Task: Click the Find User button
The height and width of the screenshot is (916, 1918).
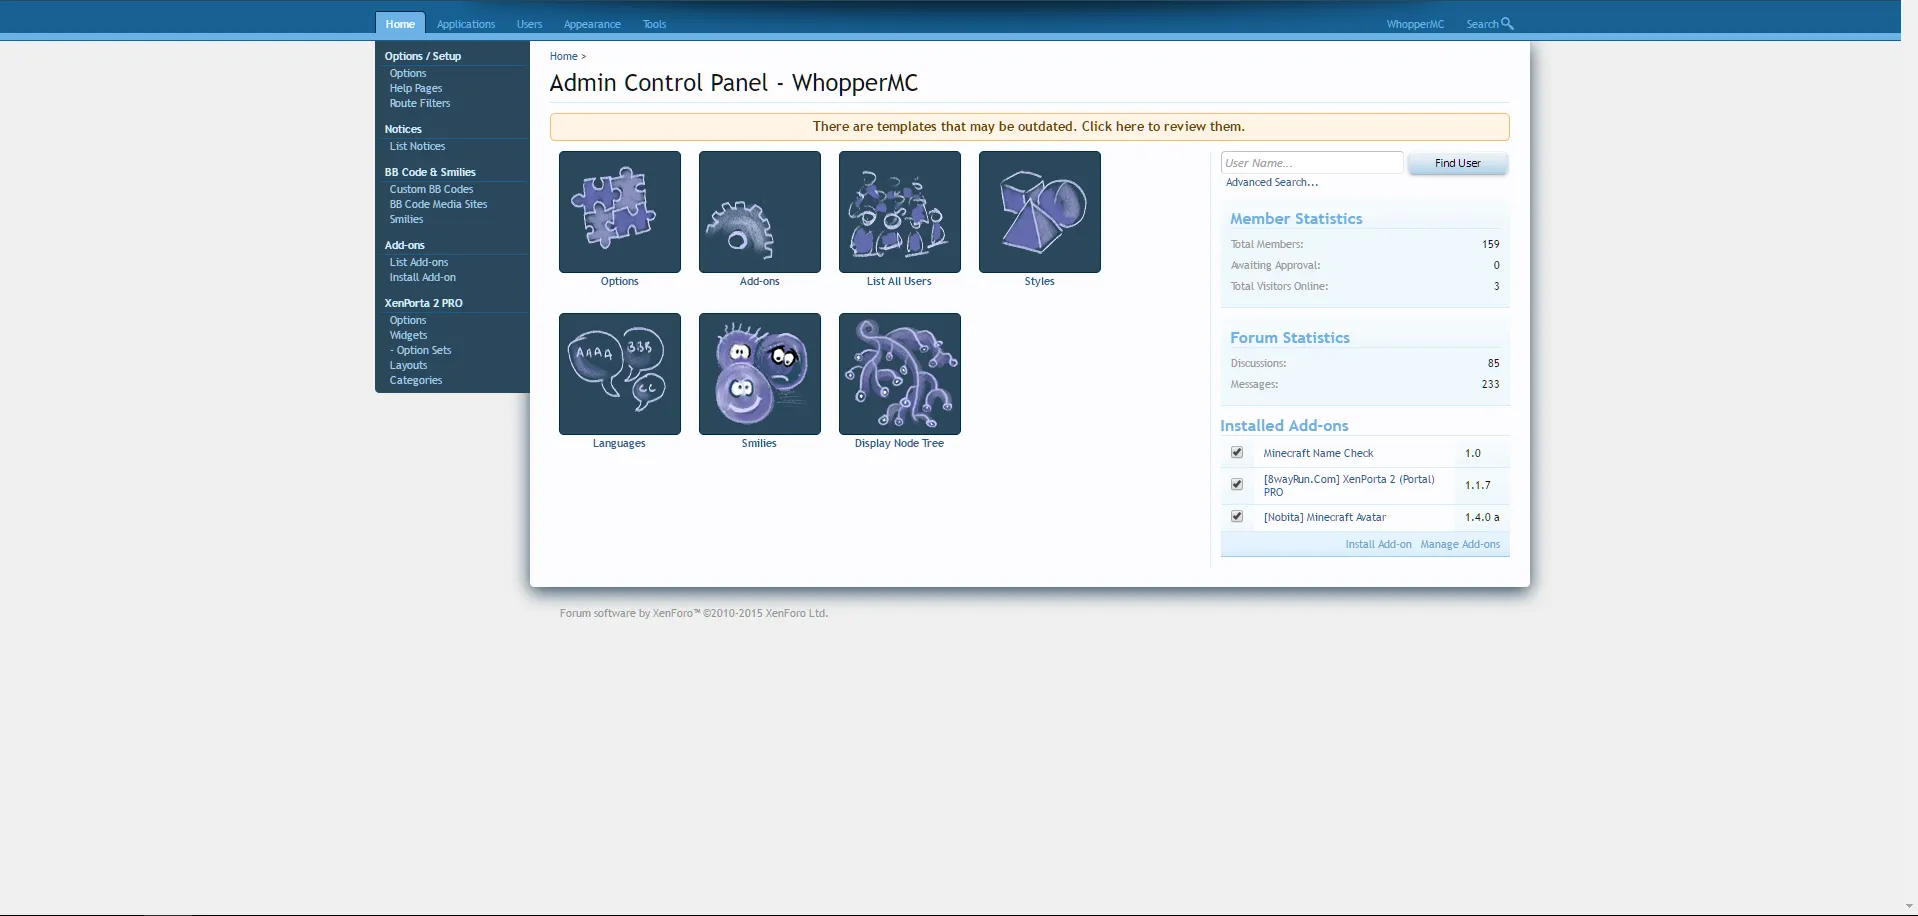Action: pos(1458,163)
